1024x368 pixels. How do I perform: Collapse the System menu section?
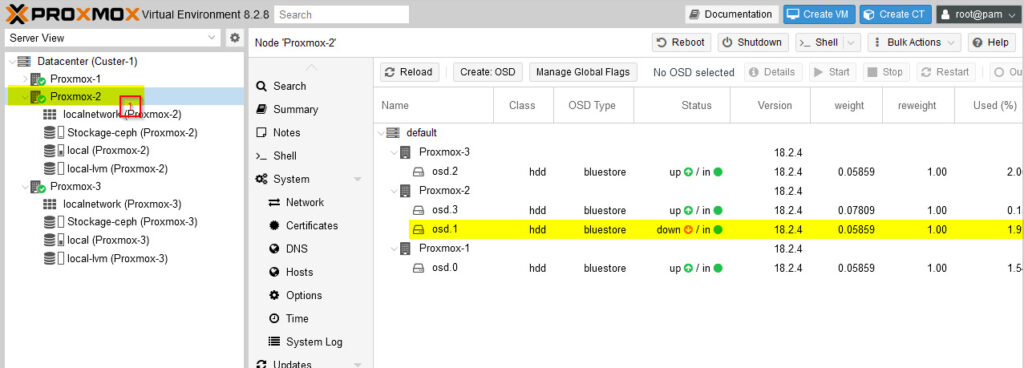(357, 179)
